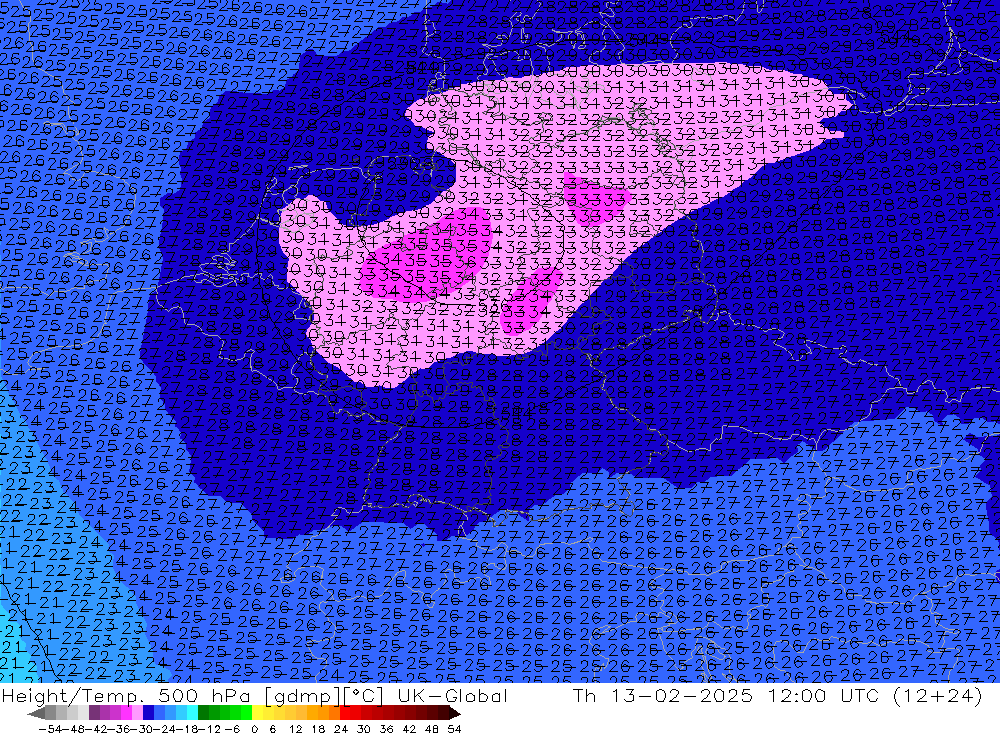This screenshot has width=1000, height=733.
Task: Click the "[°C]" unit label
Action: pyautogui.click(x=364, y=695)
